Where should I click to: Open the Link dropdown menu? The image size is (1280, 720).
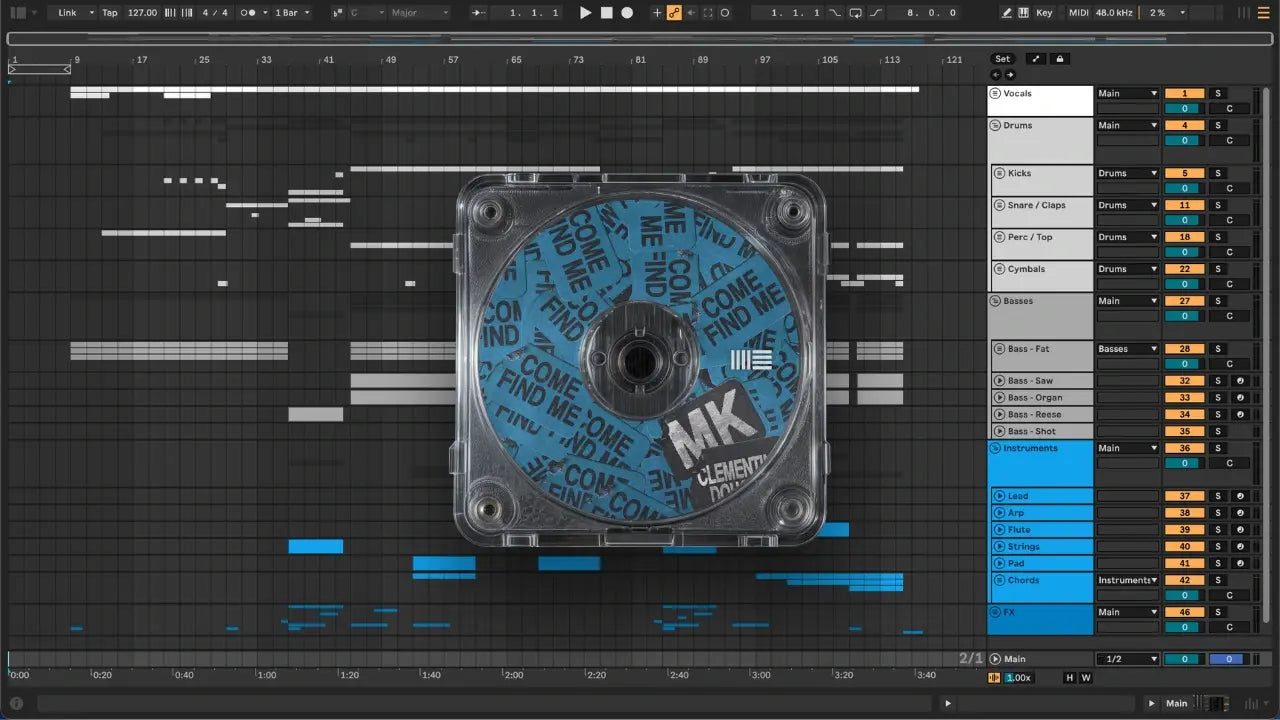tap(74, 13)
